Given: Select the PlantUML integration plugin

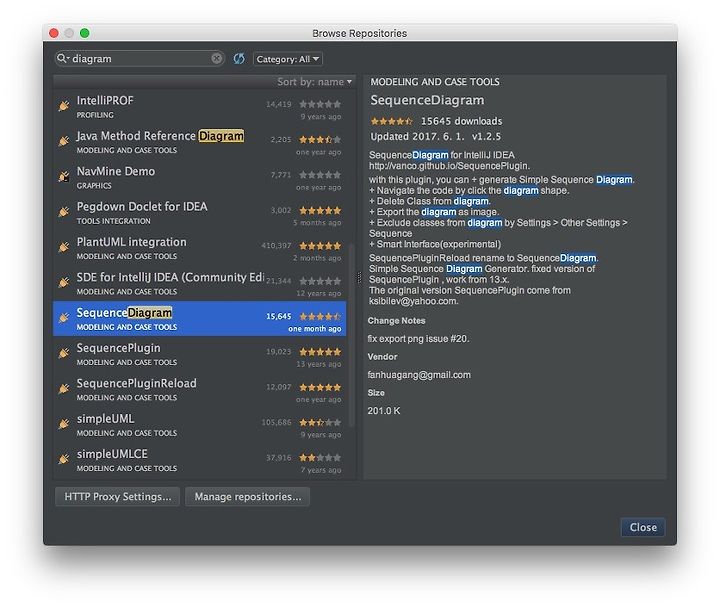Looking at the screenshot, I should 200,248.
